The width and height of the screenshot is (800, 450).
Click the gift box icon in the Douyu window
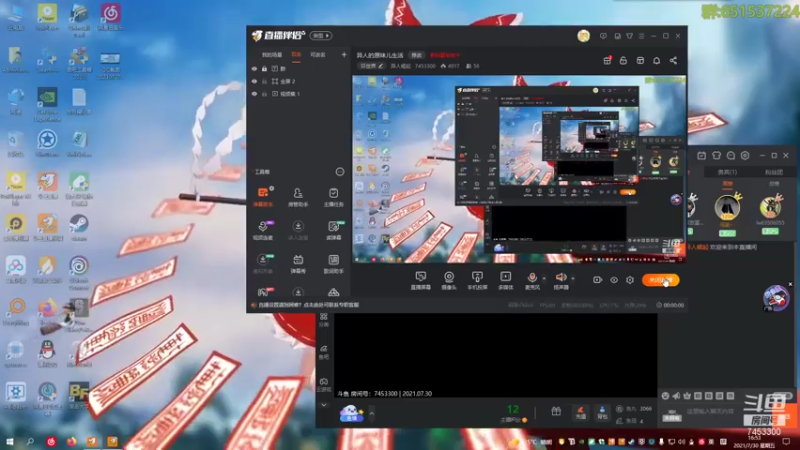pyautogui.click(x=556, y=411)
